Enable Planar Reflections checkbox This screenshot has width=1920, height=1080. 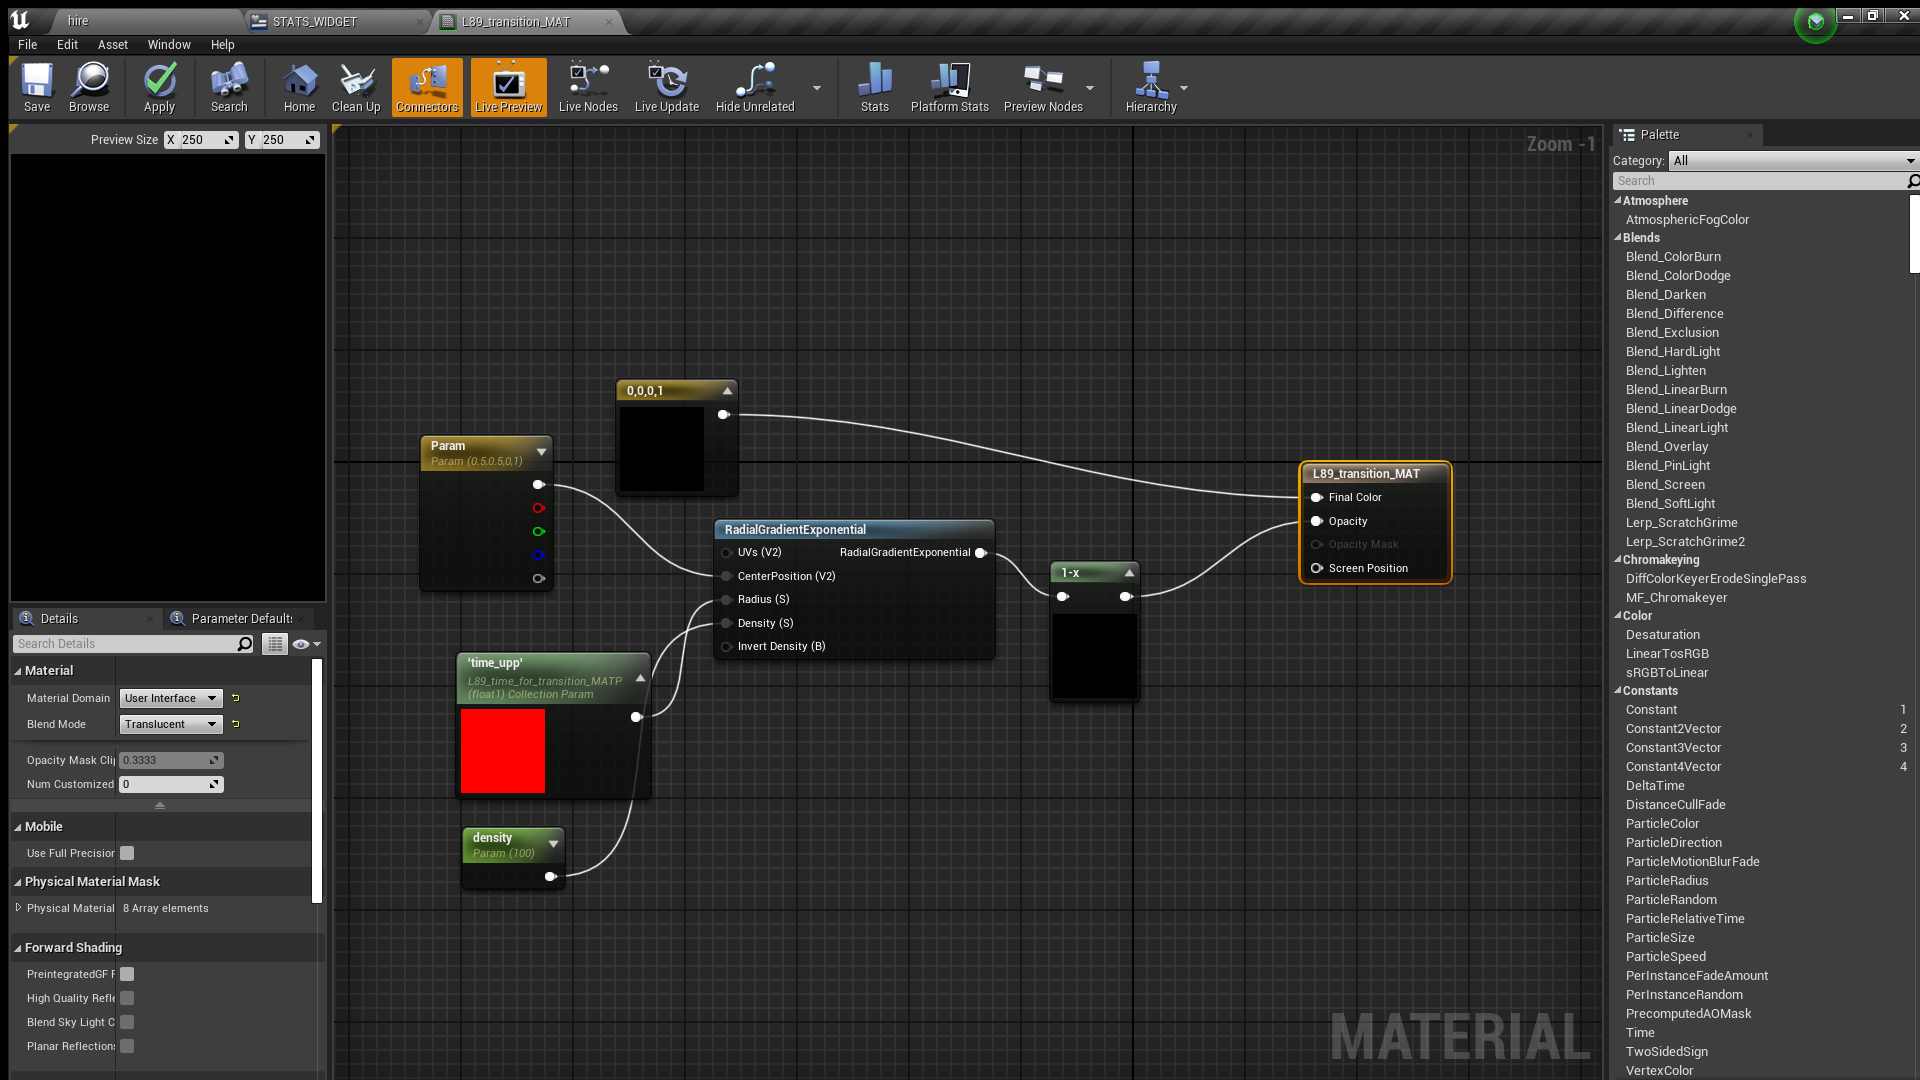click(x=127, y=1046)
